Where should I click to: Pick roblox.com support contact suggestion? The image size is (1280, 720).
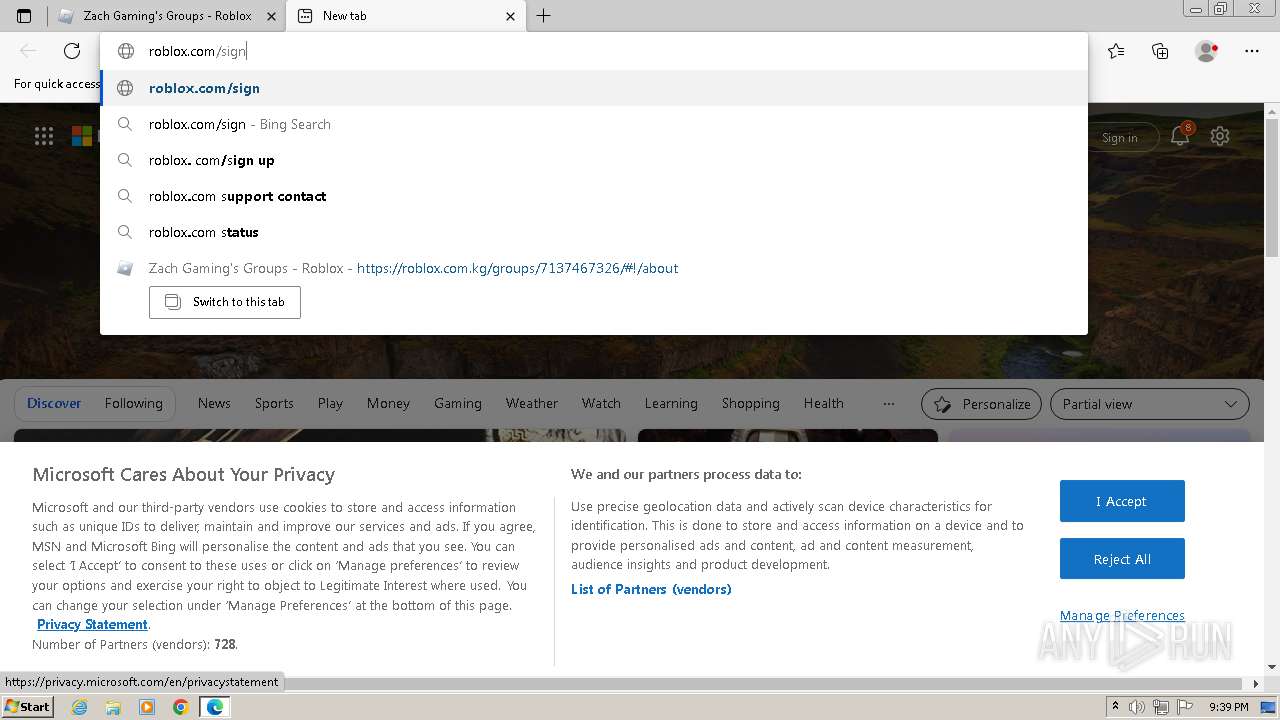(x=594, y=196)
